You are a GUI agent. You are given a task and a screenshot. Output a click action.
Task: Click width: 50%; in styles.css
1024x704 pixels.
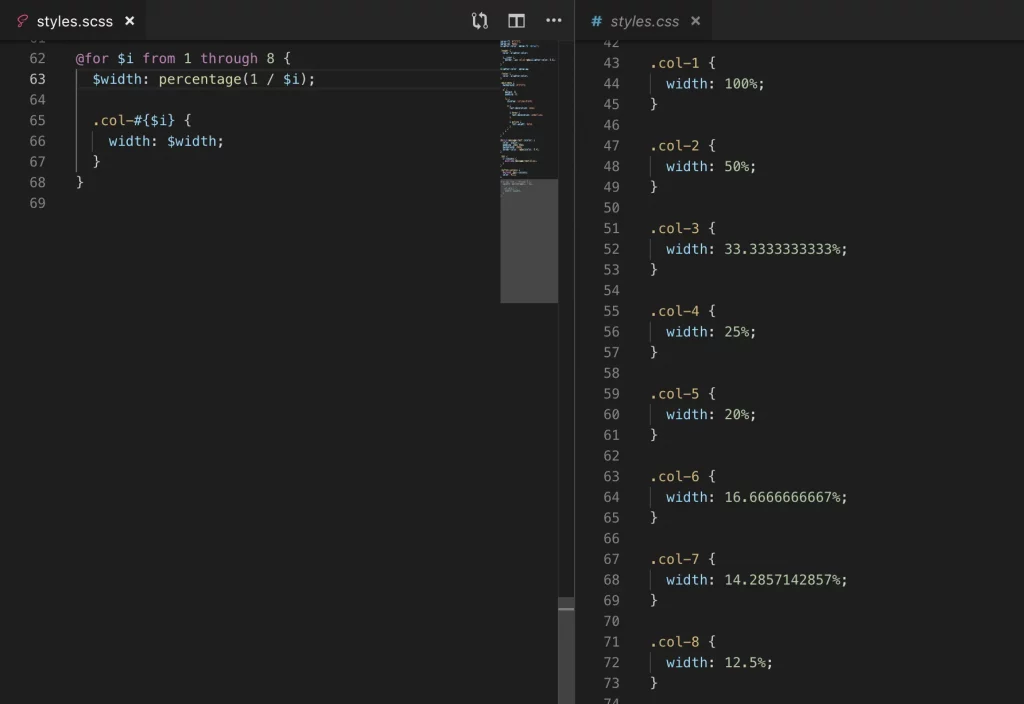pyautogui.click(x=711, y=167)
